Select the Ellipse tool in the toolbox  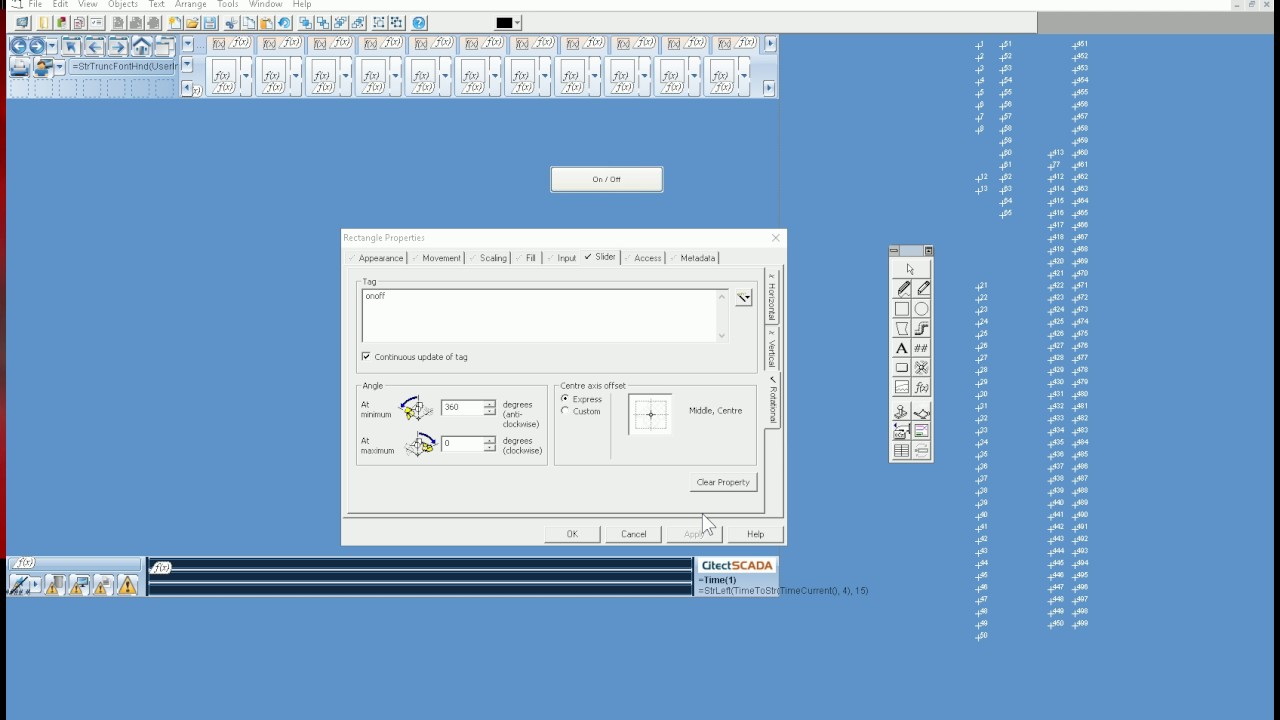tap(921, 309)
